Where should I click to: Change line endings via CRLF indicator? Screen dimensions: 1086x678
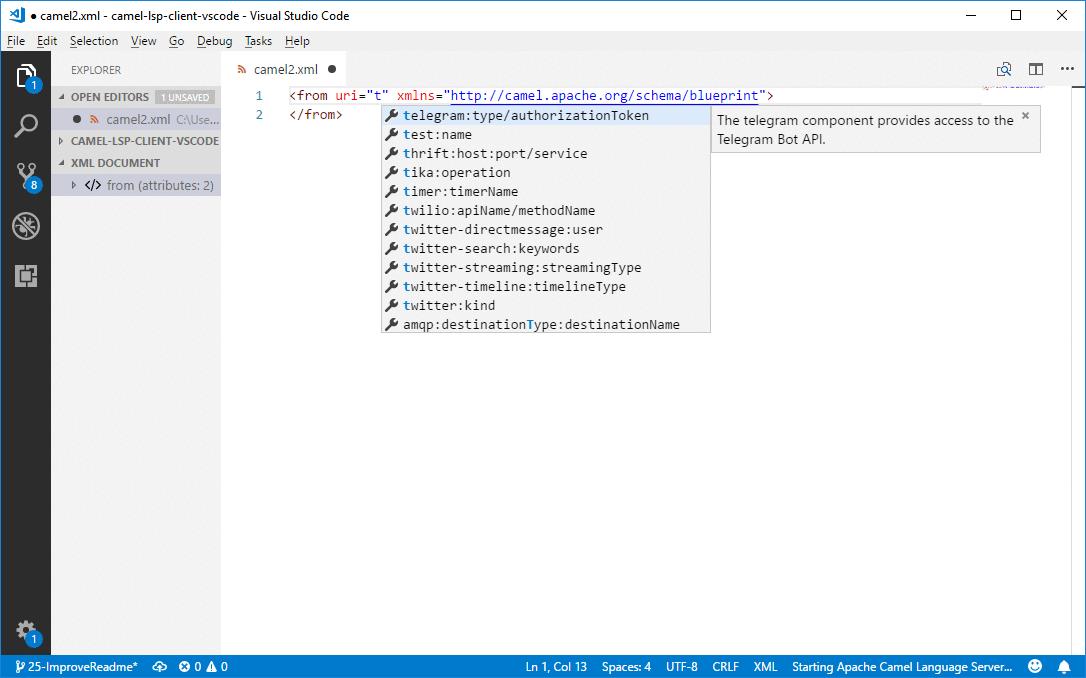pyautogui.click(x=725, y=666)
